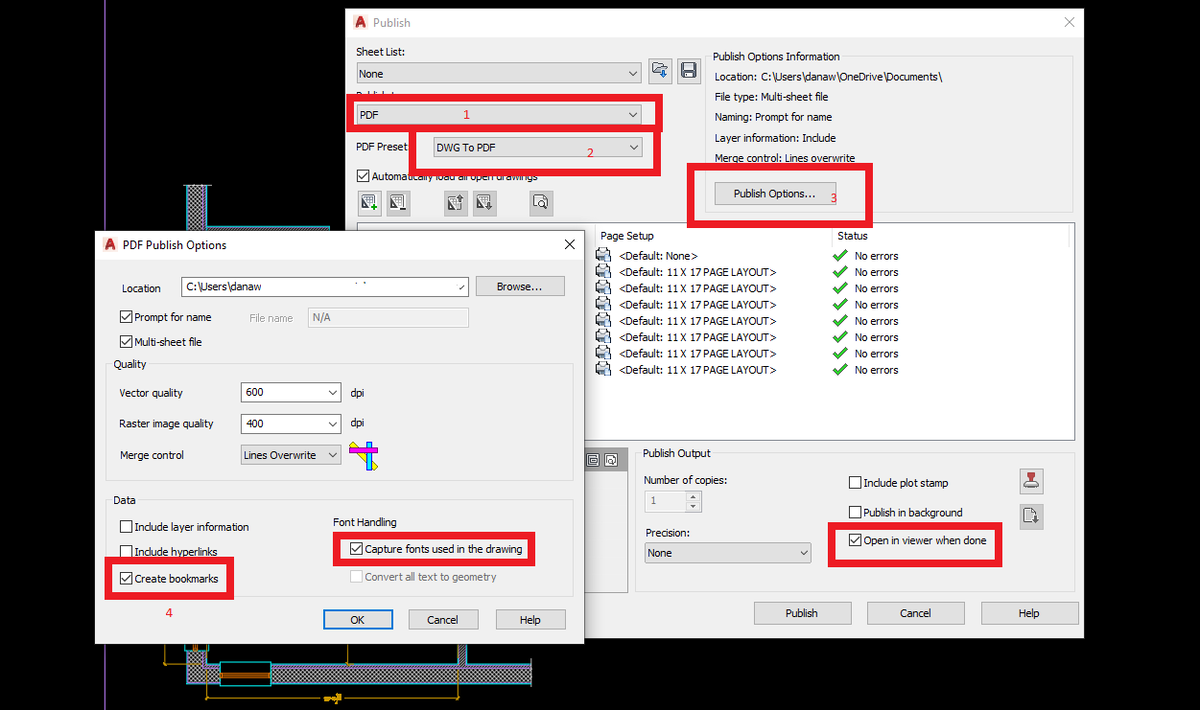The width and height of the screenshot is (1200, 710).
Task: Click the sheet Preview magnifier icon
Action: [541, 203]
